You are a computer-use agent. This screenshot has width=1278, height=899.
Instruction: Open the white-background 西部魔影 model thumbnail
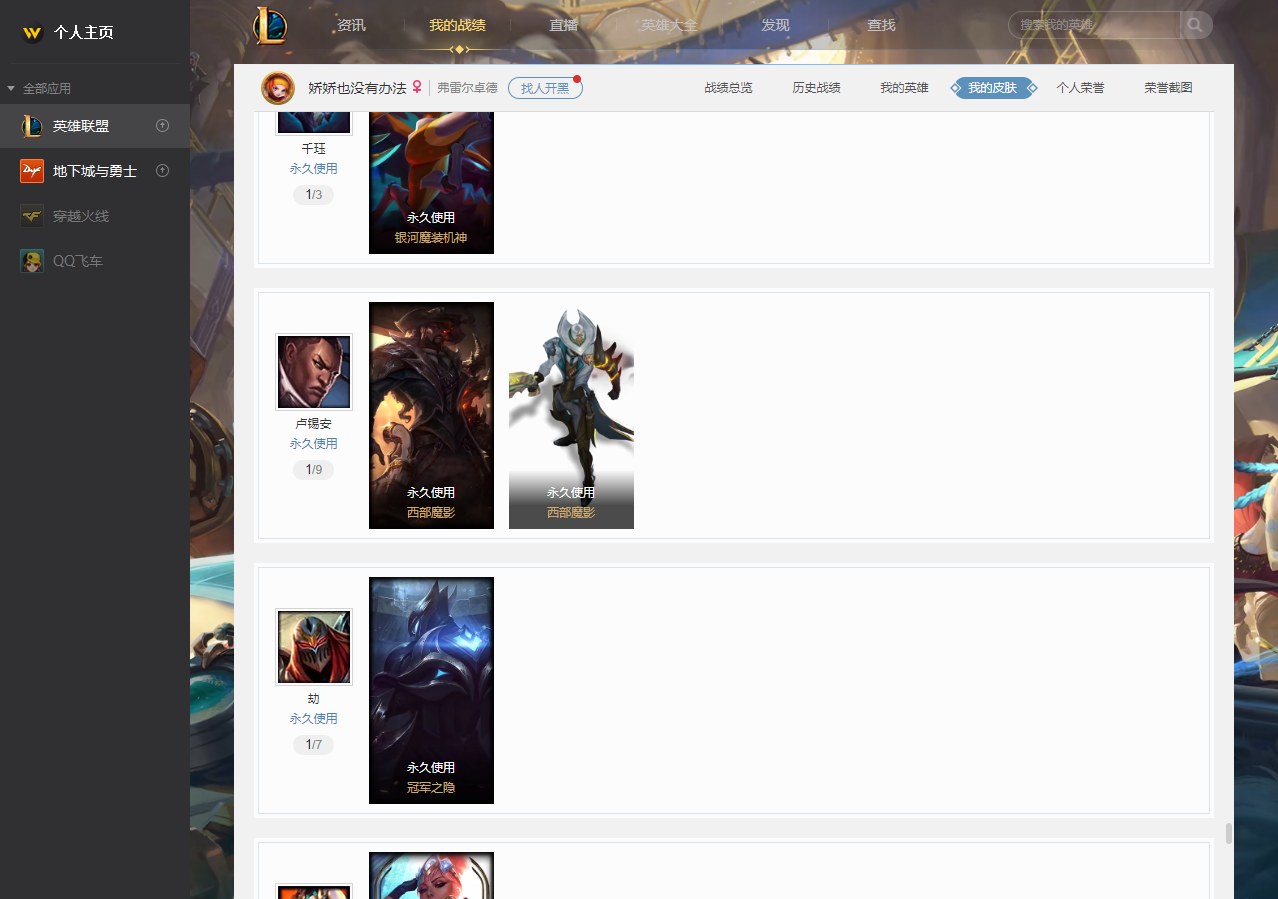pyautogui.click(x=571, y=415)
